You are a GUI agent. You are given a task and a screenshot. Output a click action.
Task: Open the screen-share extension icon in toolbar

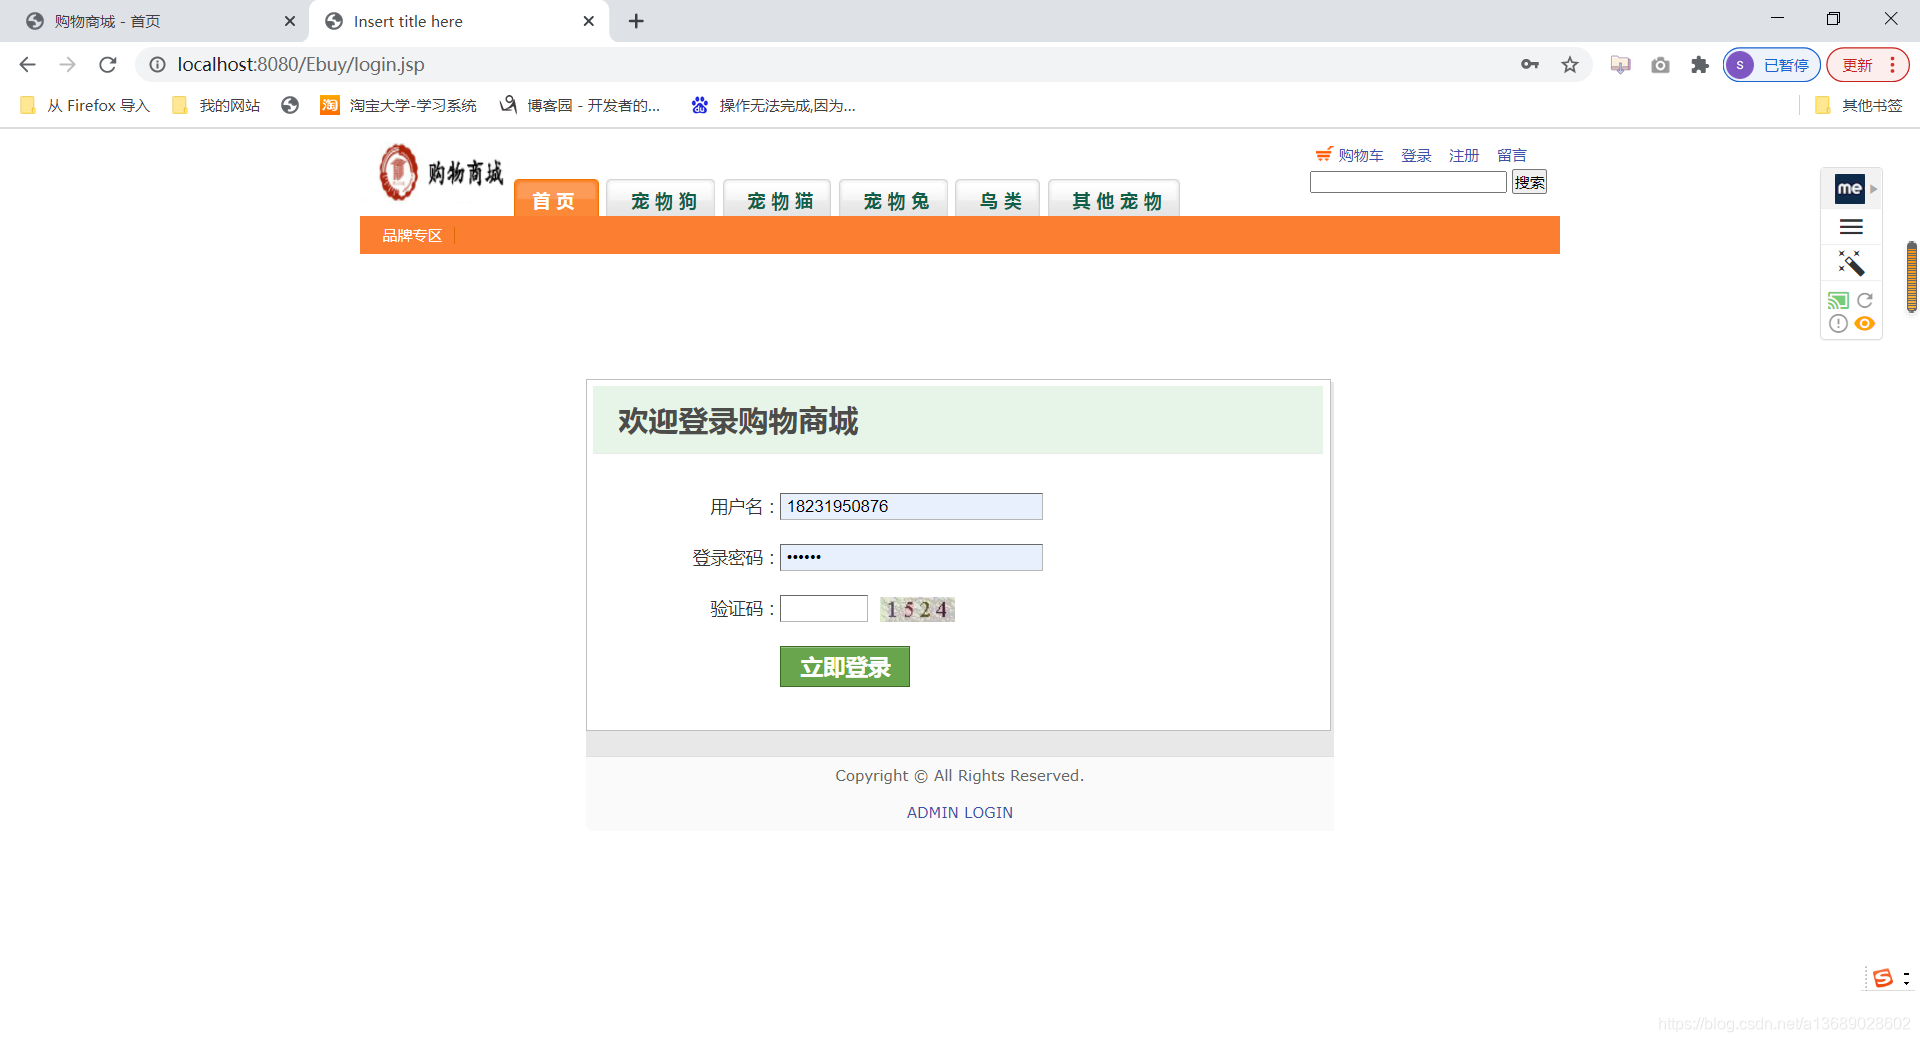click(x=1621, y=65)
